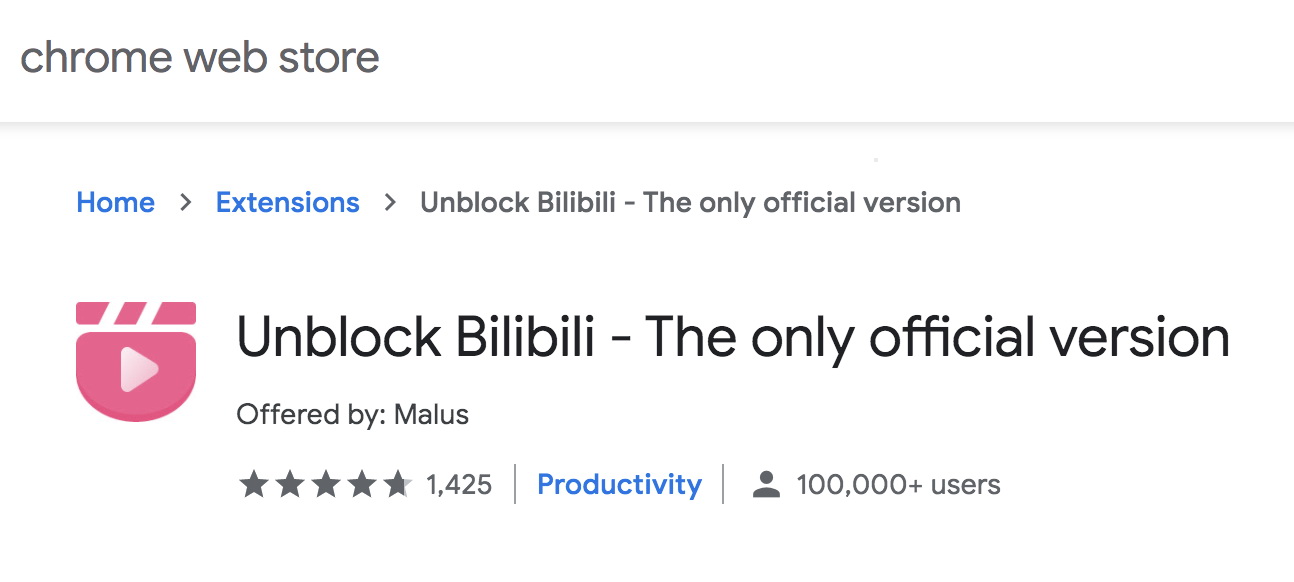Go to the Extensions breadcrumb link
The image size is (1294, 582).
coord(287,203)
